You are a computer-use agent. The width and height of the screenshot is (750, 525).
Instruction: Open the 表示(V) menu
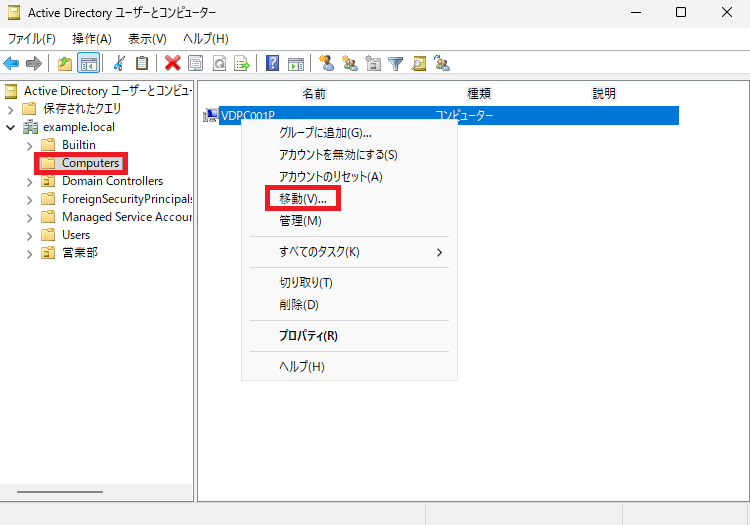(x=147, y=39)
